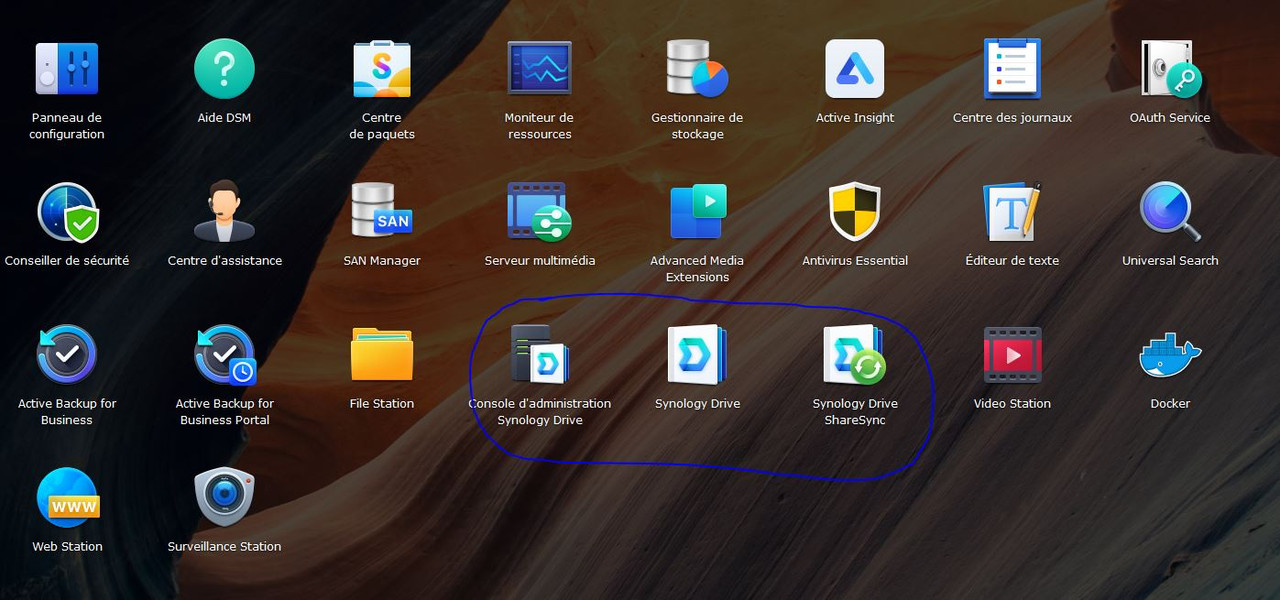
Task: Open Gestionnaire de stockage
Action: [697, 69]
